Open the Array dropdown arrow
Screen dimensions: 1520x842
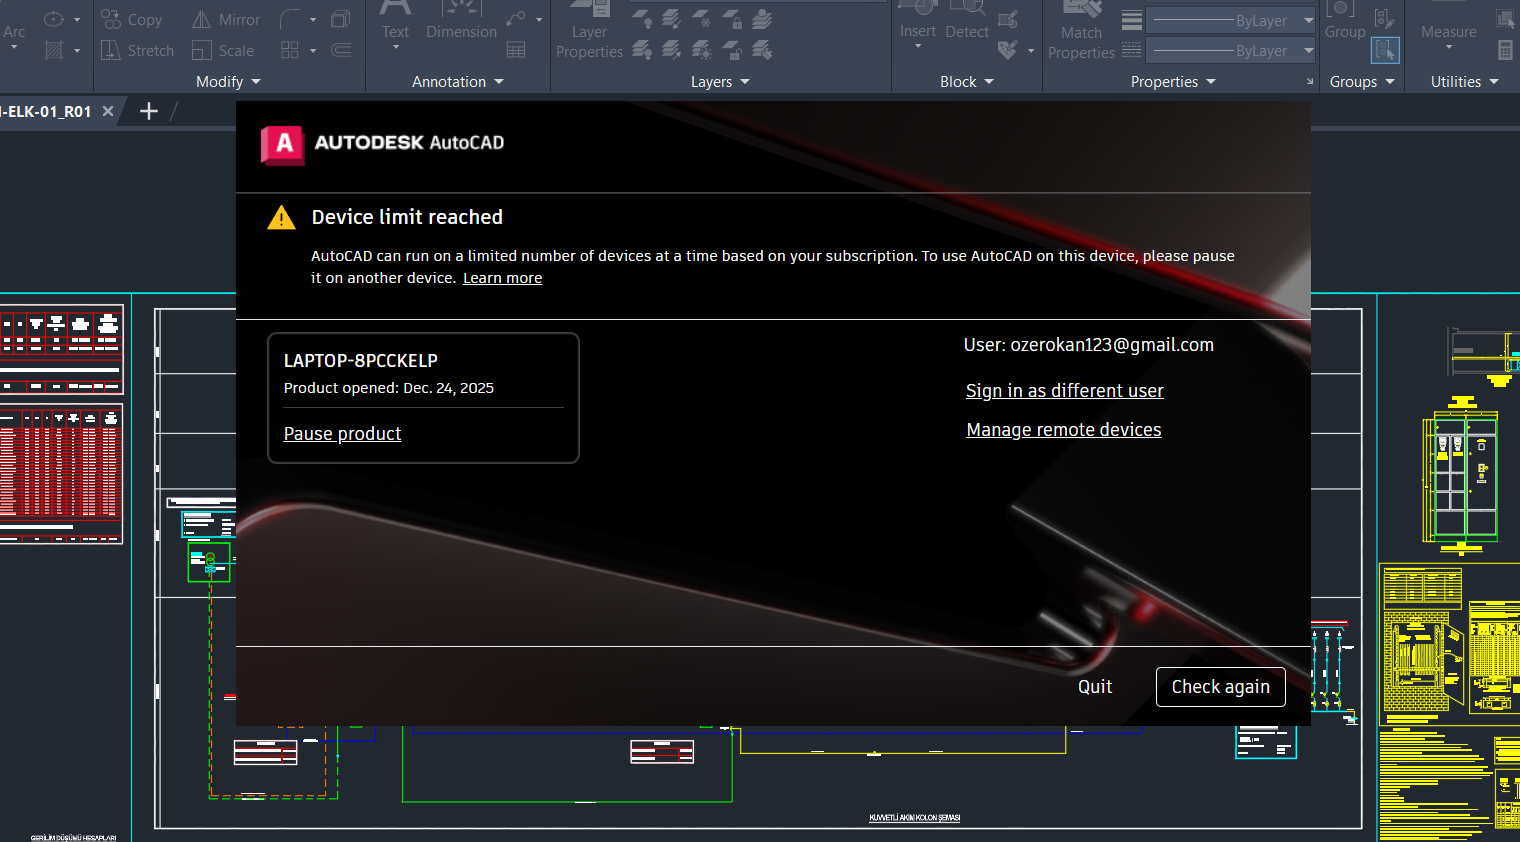point(313,50)
